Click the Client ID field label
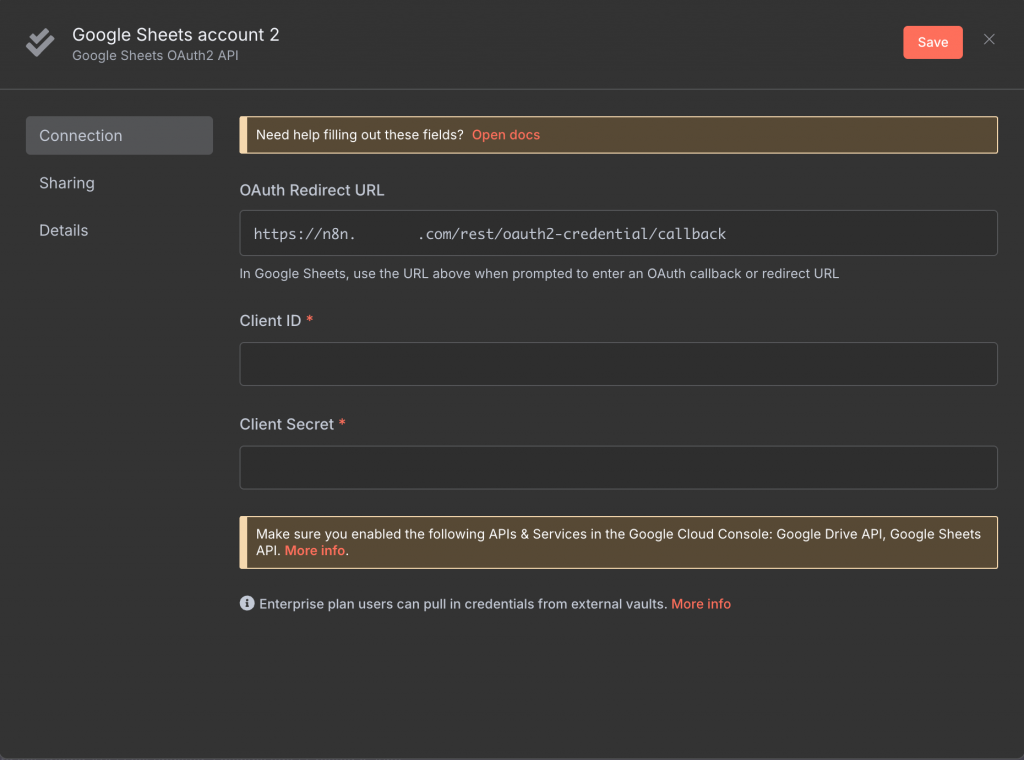 (x=270, y=321)
